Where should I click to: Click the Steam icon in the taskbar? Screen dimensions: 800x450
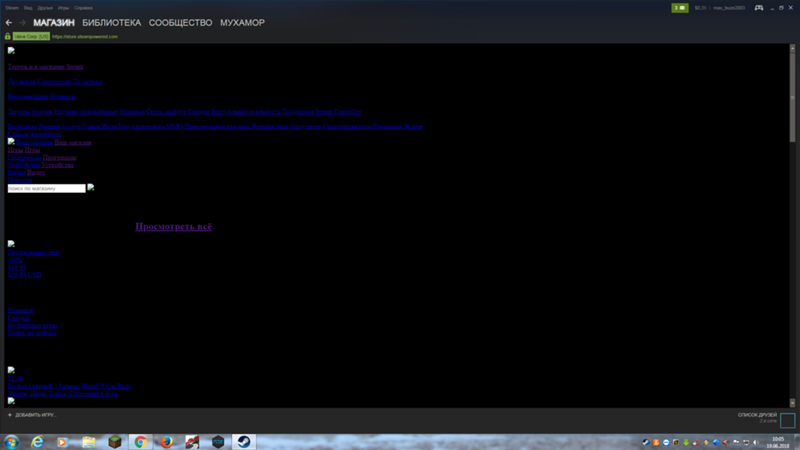point(244,442)
